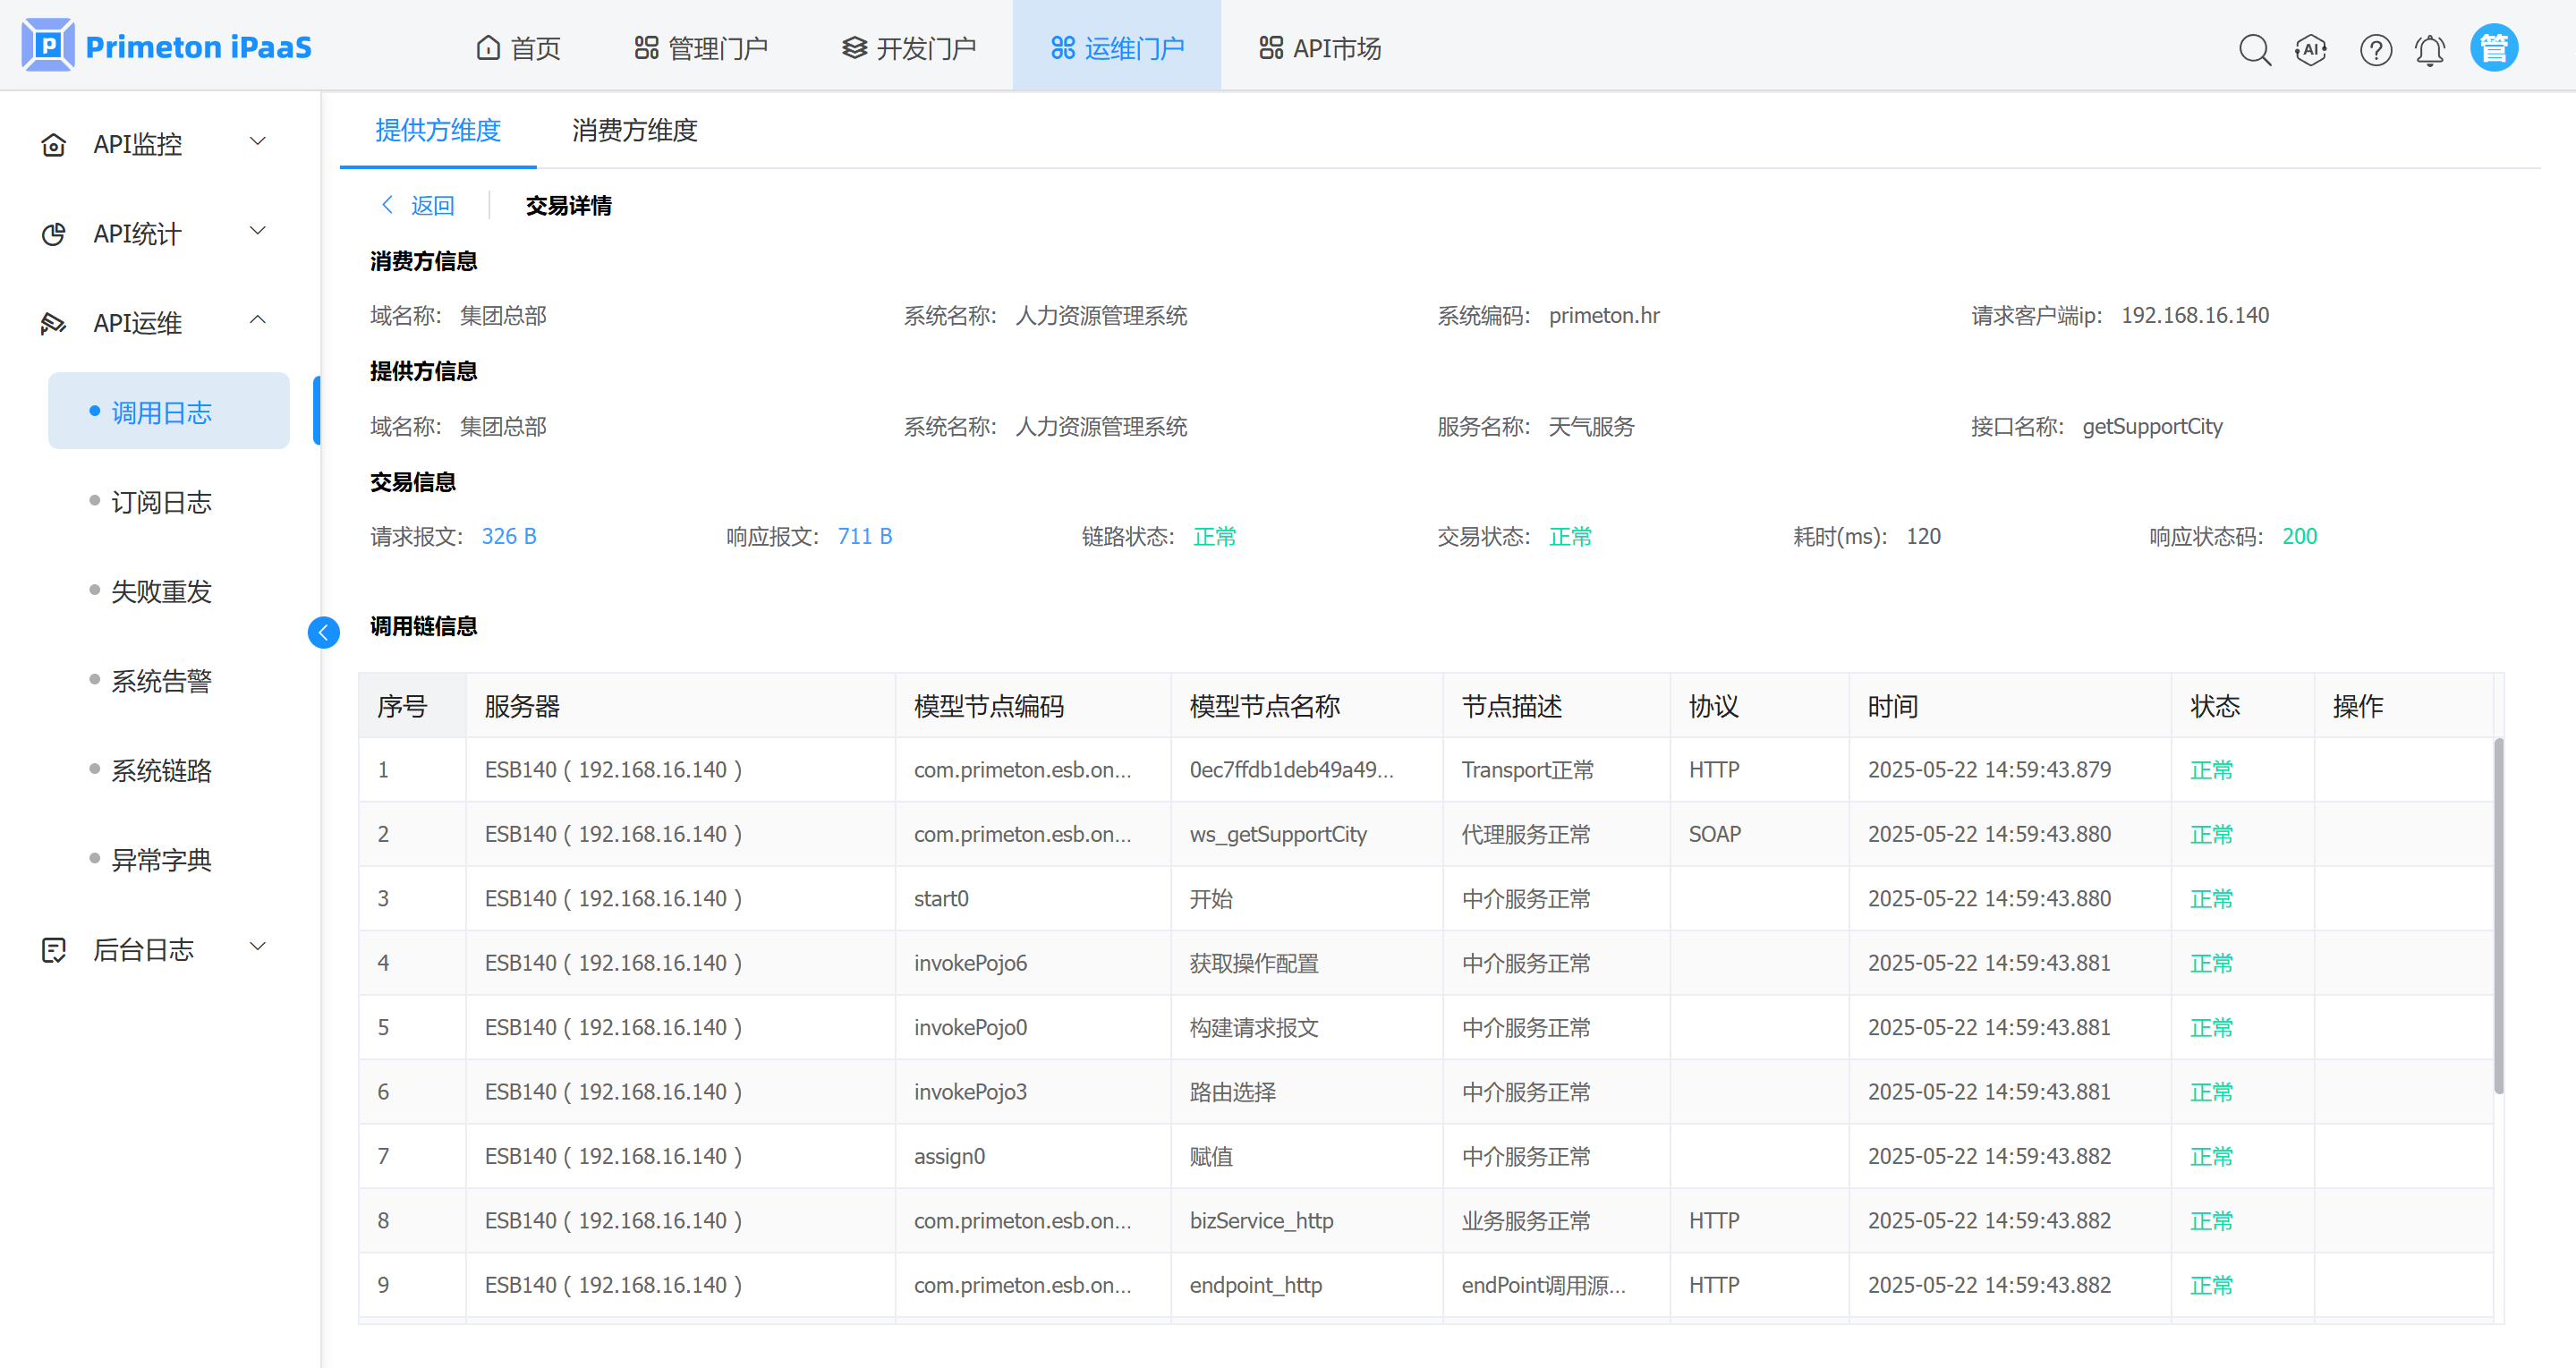Screen dimensions: 2576x1368
Task: Click the search magnifier icon
Action: [x=2254, y=49]
